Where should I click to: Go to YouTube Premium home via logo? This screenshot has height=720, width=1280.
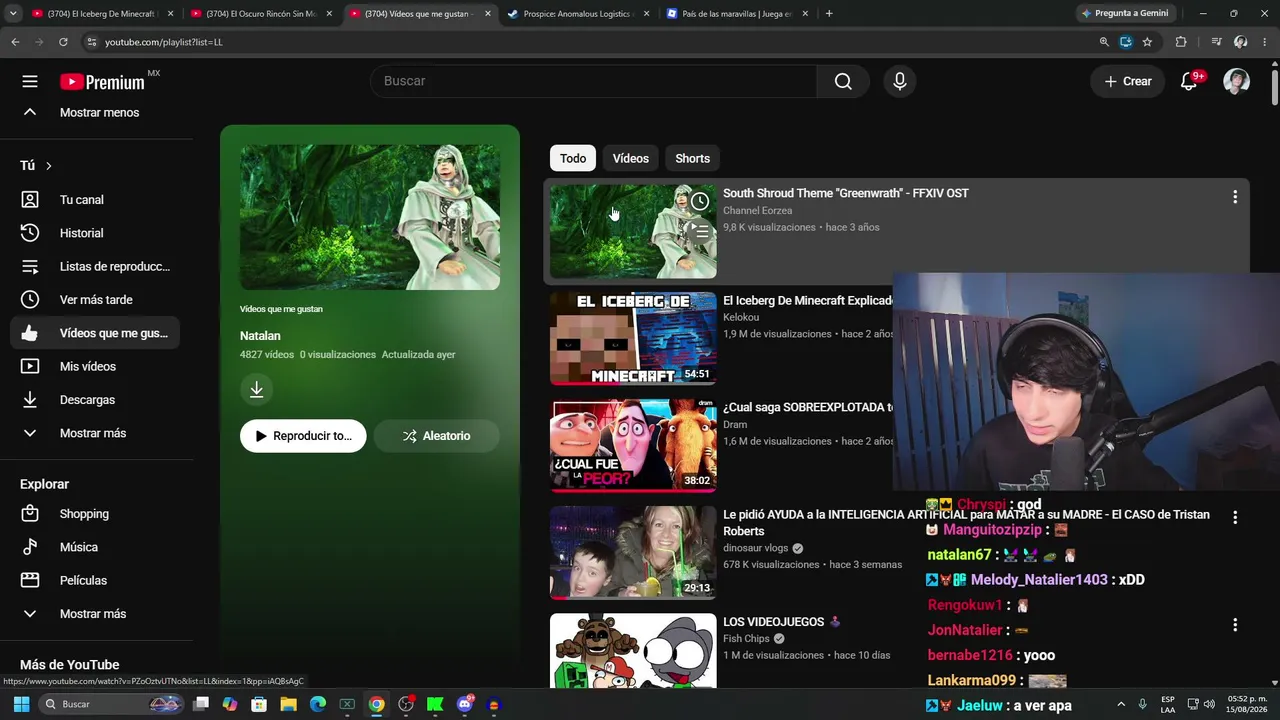point(103,82)
